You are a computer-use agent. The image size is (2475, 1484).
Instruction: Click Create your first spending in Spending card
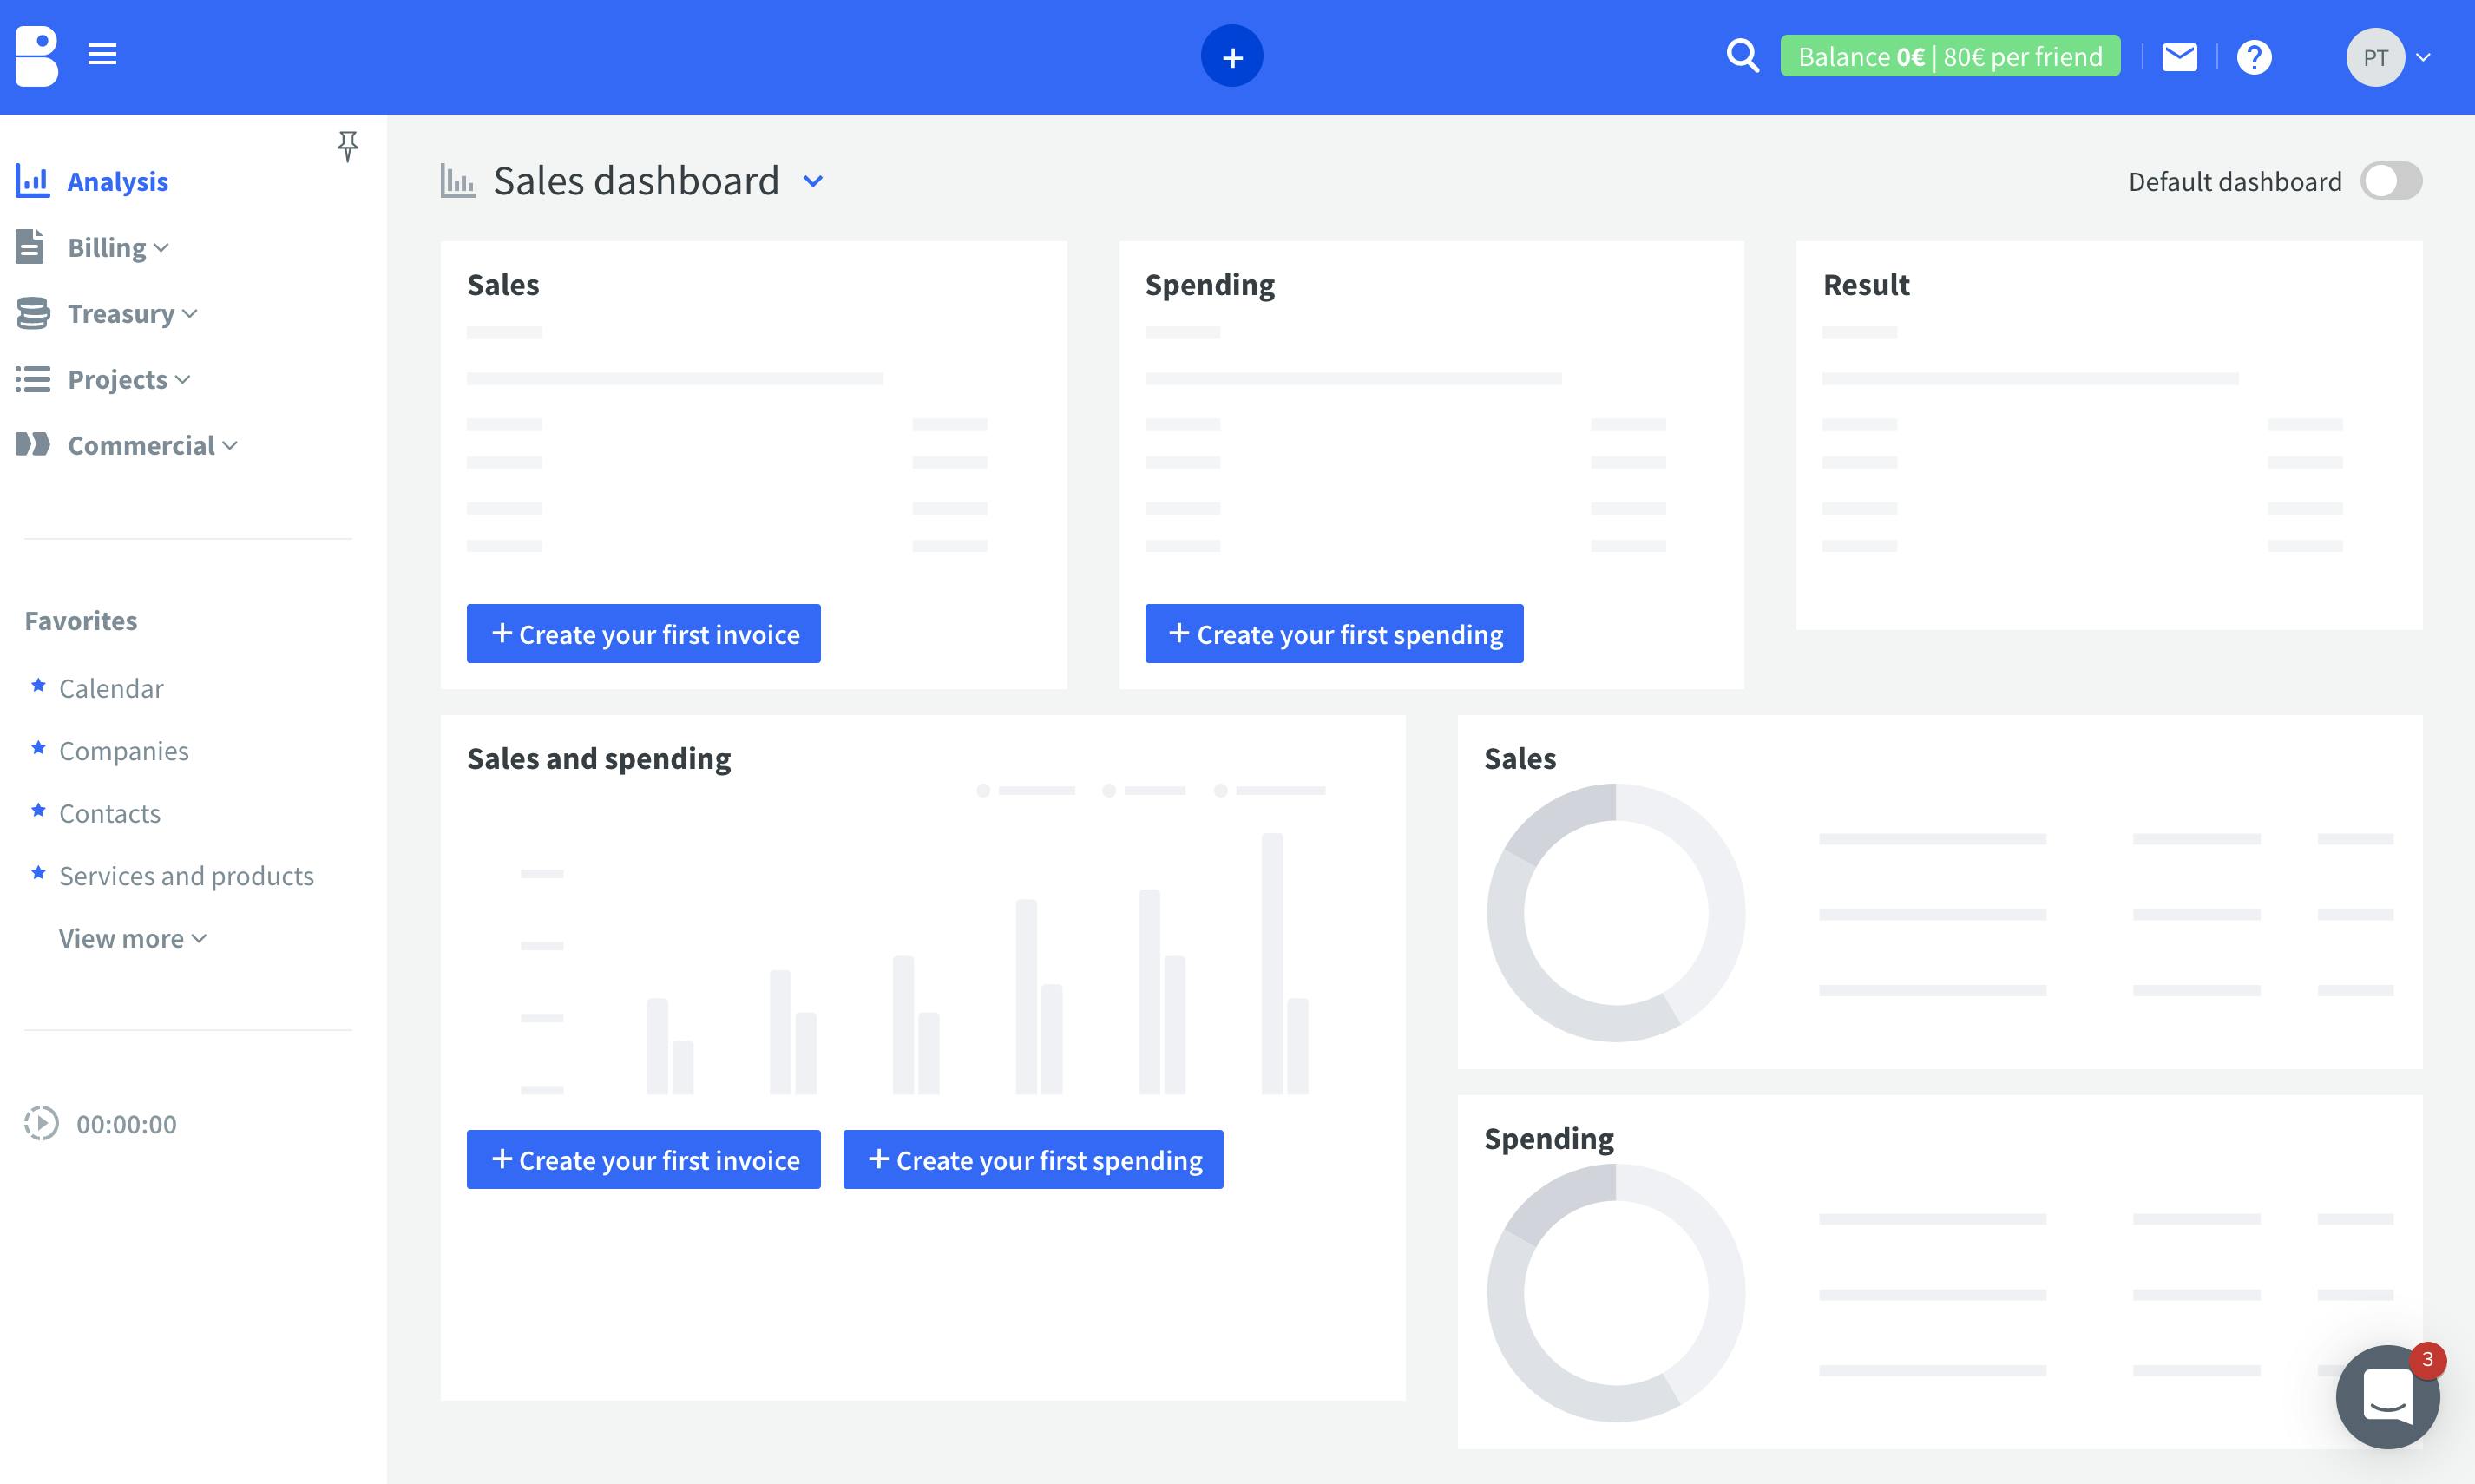tap(1333, 633)
